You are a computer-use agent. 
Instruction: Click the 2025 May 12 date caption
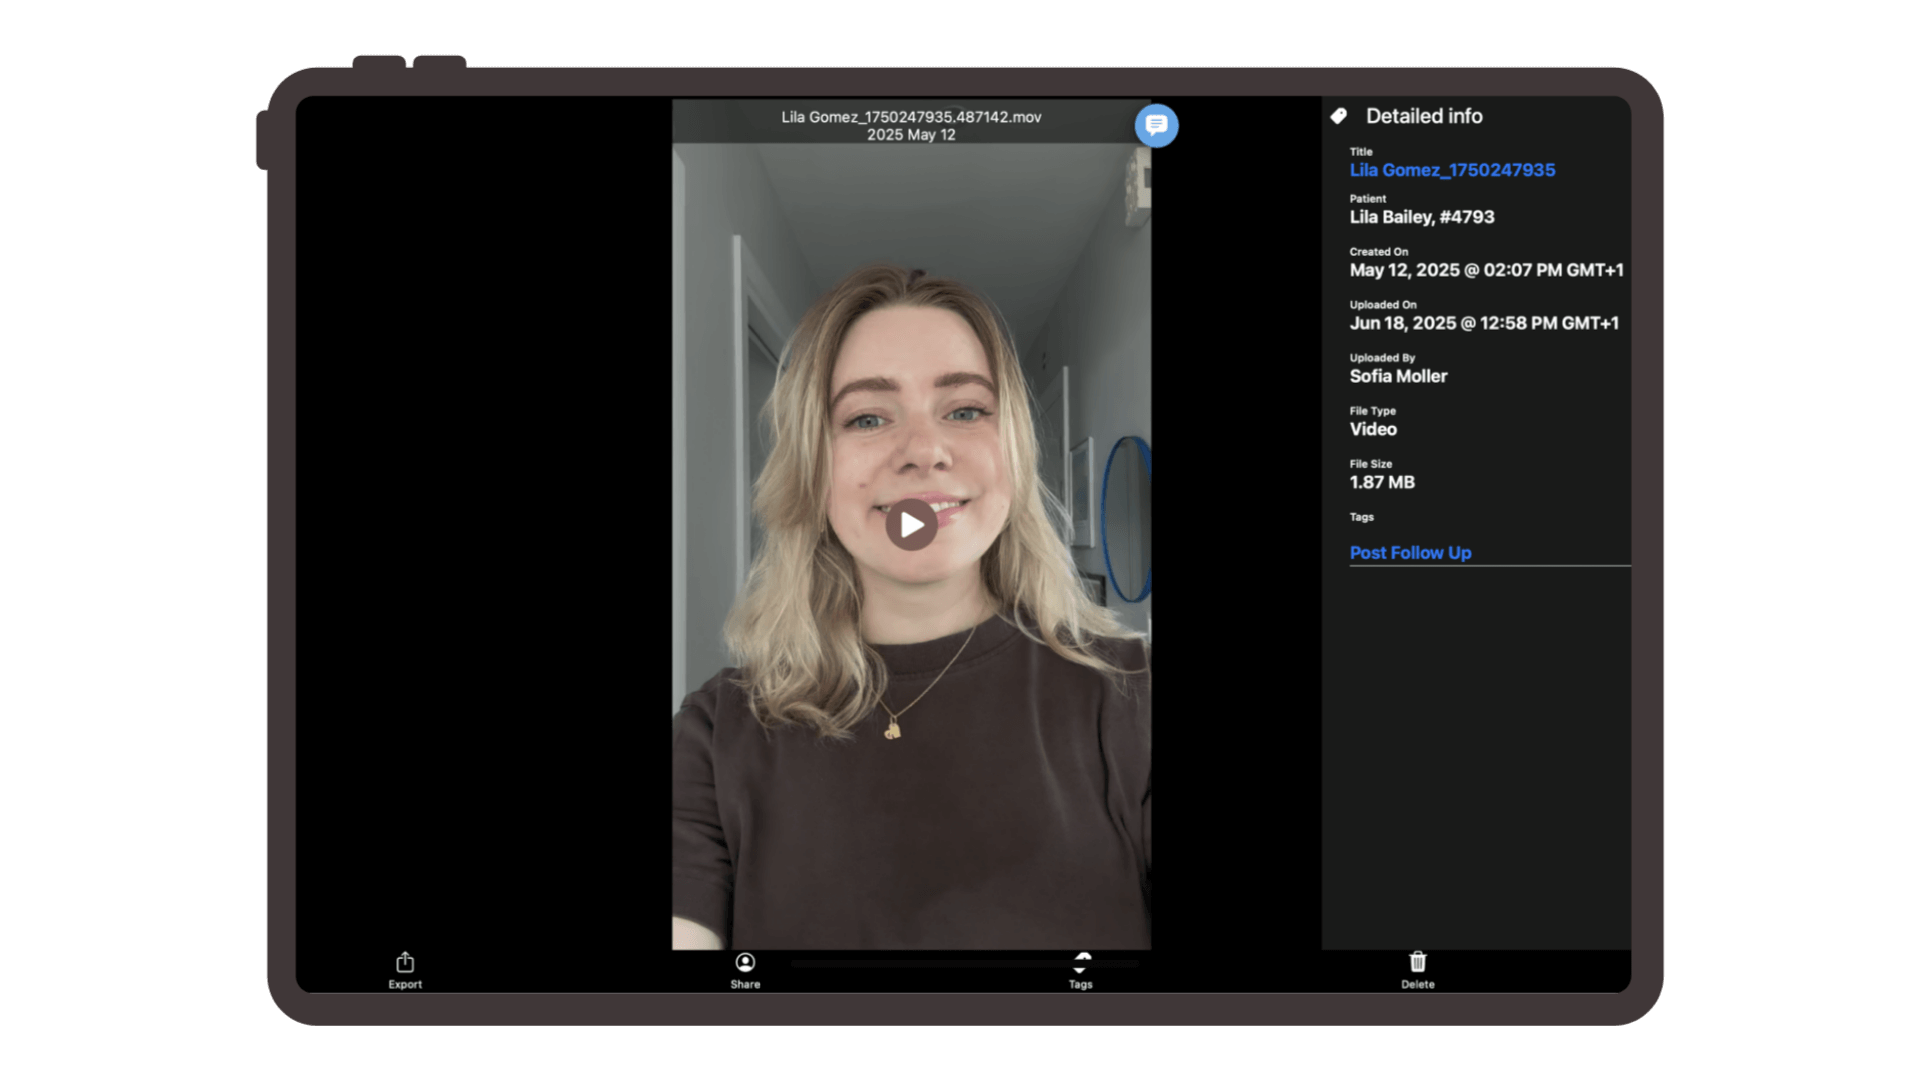tap(911, 135)
